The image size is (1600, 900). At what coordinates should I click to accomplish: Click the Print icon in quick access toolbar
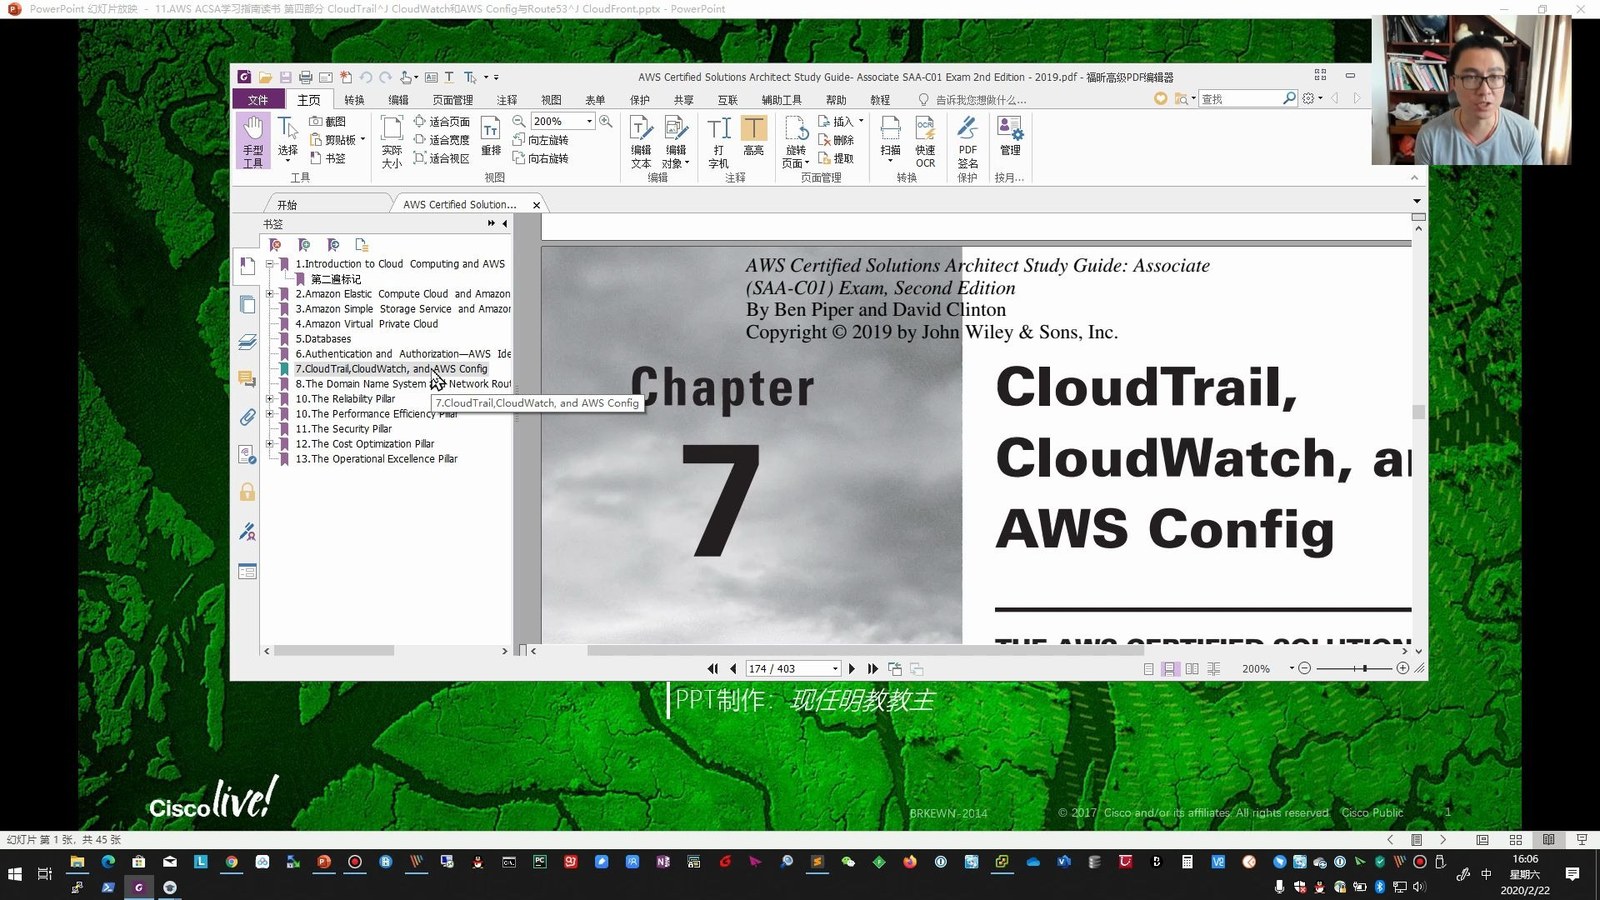[x=305, y=77]
